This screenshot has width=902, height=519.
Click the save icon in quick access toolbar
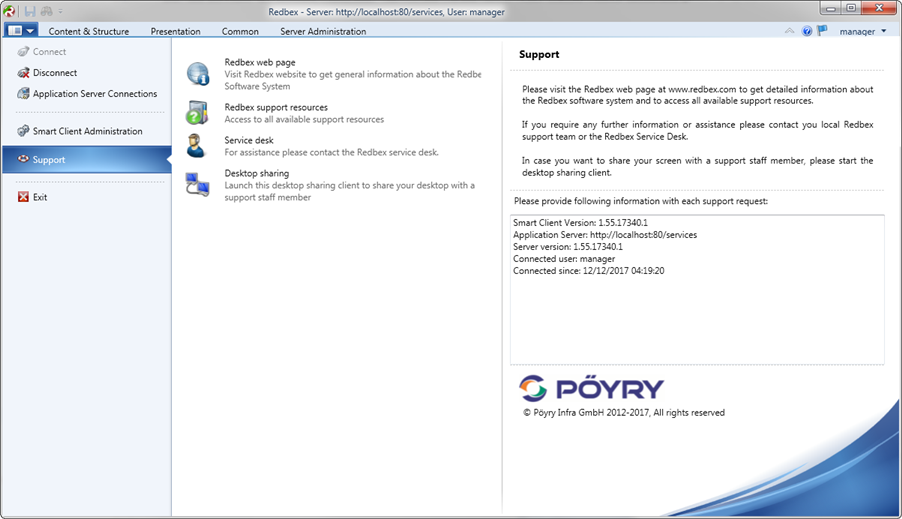(30, 12)
